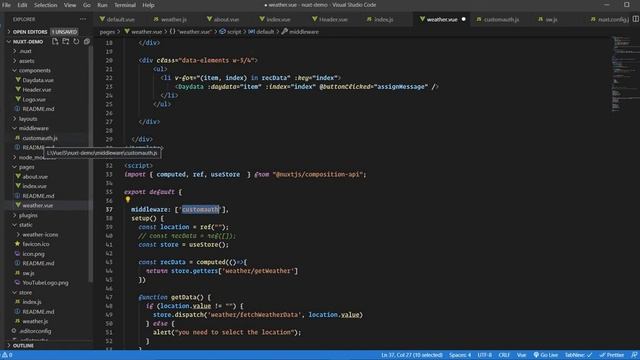This screenshot has height=360, width=640.
Task: Expand the plugins folder
Action: 28,215
